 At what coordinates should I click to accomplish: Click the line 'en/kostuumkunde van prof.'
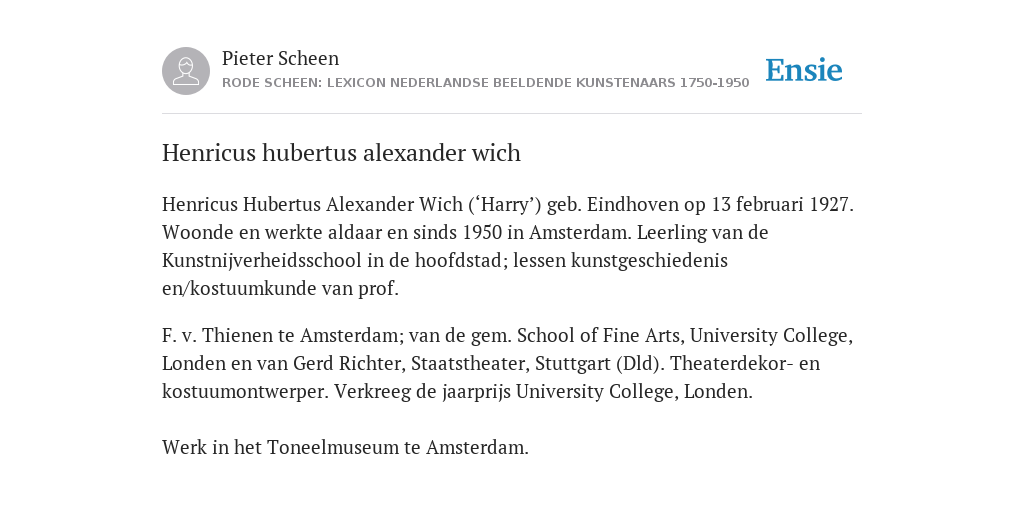(280, 289)
